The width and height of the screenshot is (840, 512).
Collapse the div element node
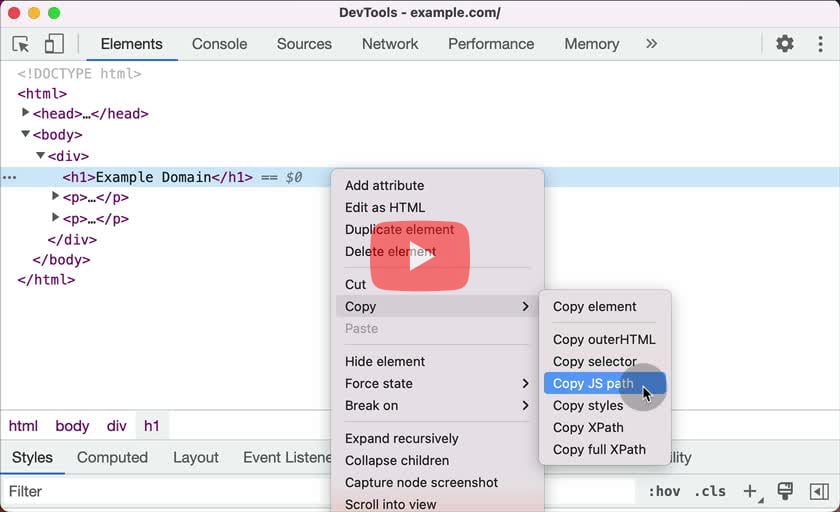click(x=40, y=155)
